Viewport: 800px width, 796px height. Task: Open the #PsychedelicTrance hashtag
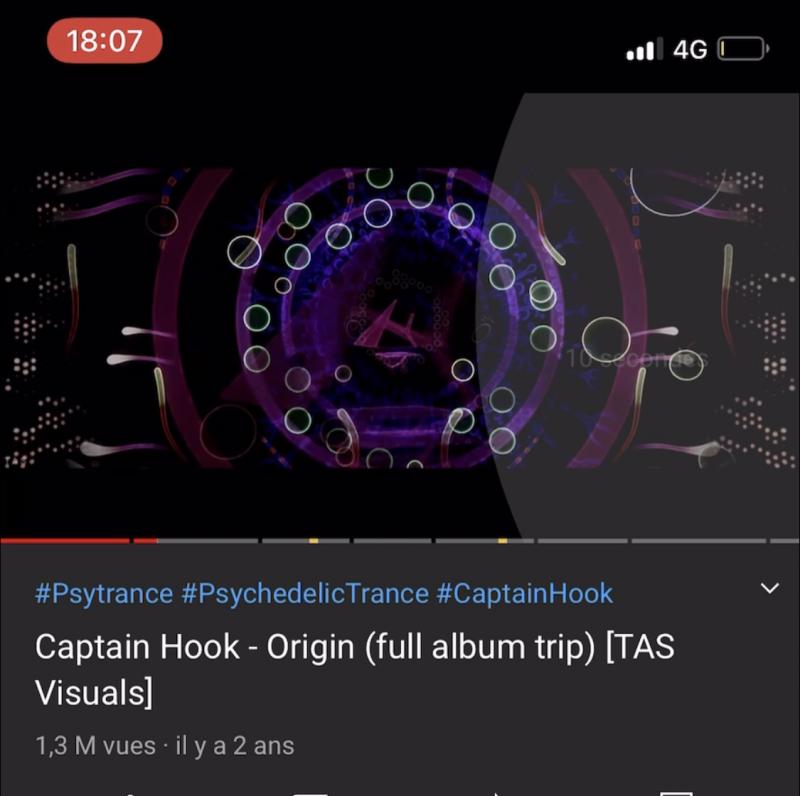pos(305,594)
